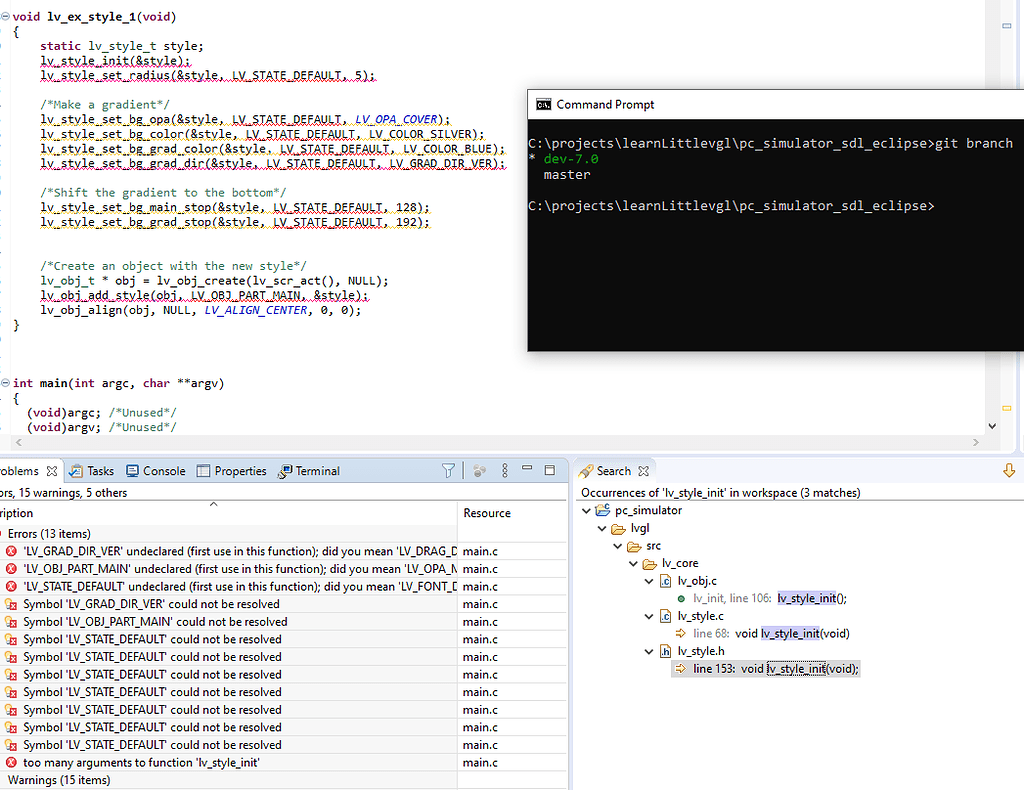Collapse the lvgl folder node

click(x=602, y=528)
